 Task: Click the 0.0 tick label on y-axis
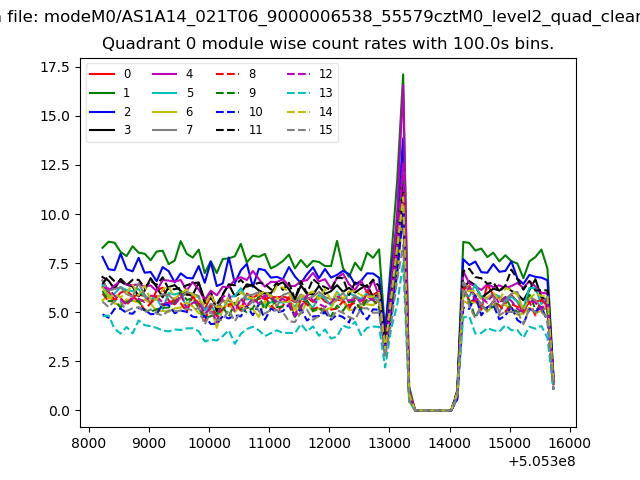point(61,411)
